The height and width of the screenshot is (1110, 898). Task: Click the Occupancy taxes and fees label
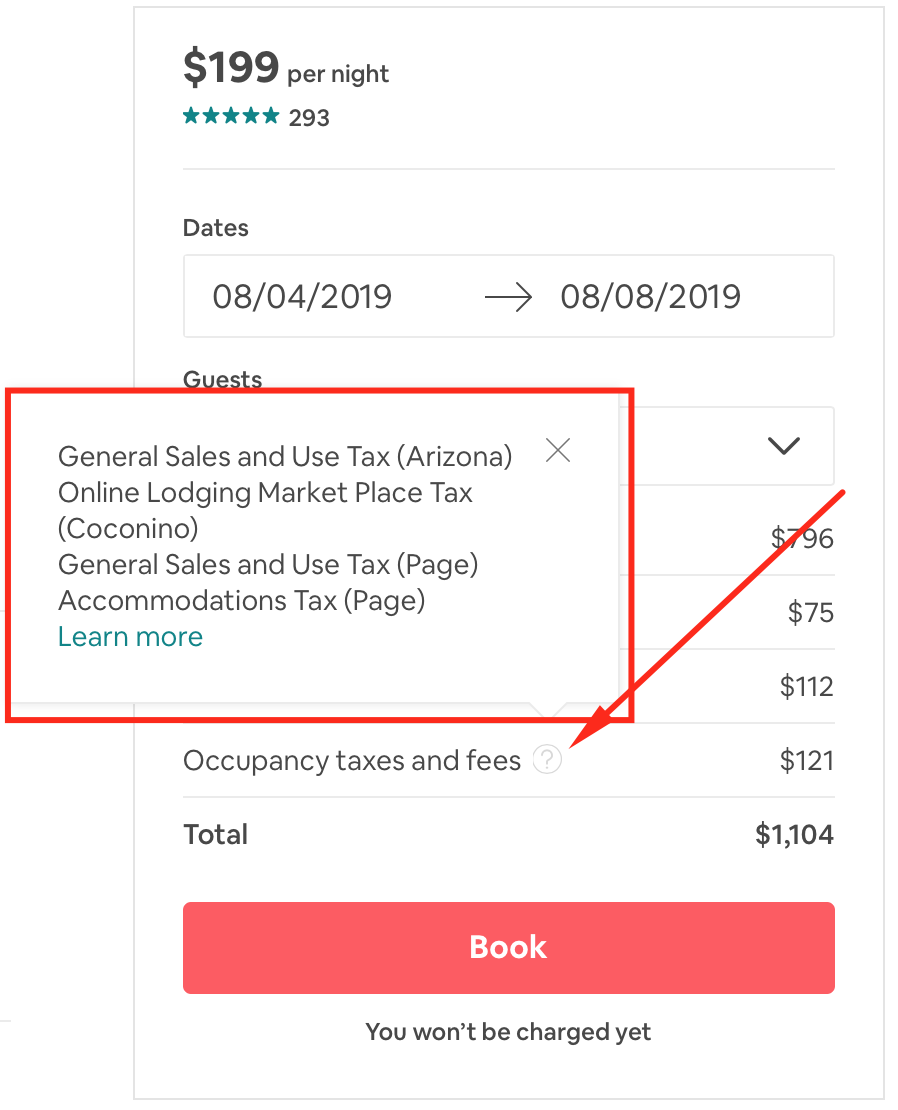coord(352,761)
